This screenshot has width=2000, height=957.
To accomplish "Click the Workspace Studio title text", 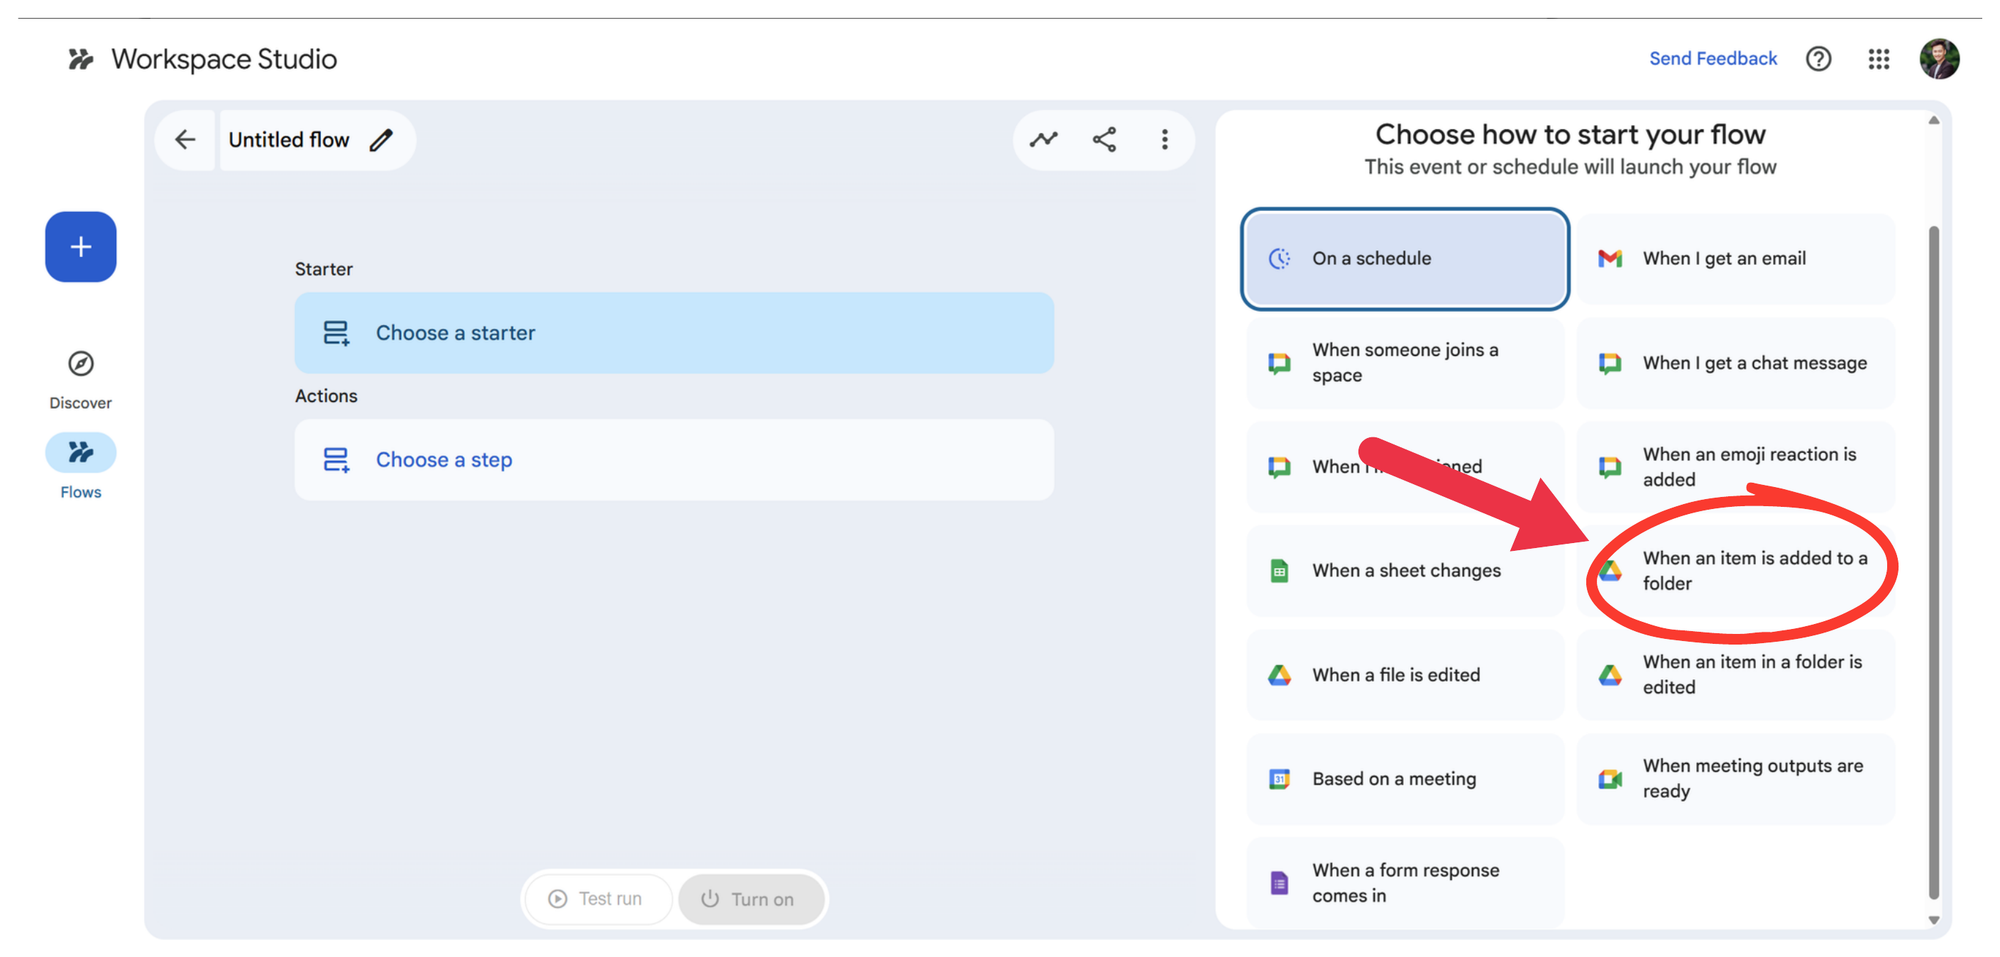I will pos(224,59).
